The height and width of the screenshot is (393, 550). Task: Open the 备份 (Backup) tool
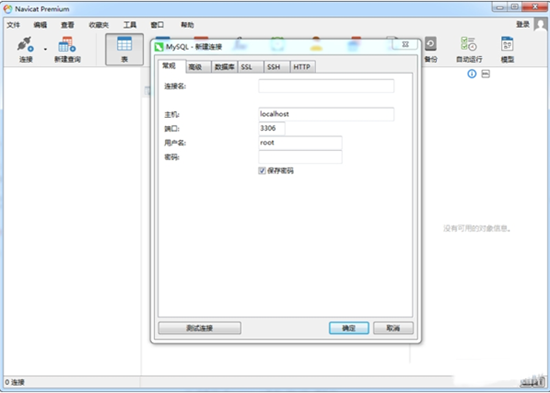[430, 49]
